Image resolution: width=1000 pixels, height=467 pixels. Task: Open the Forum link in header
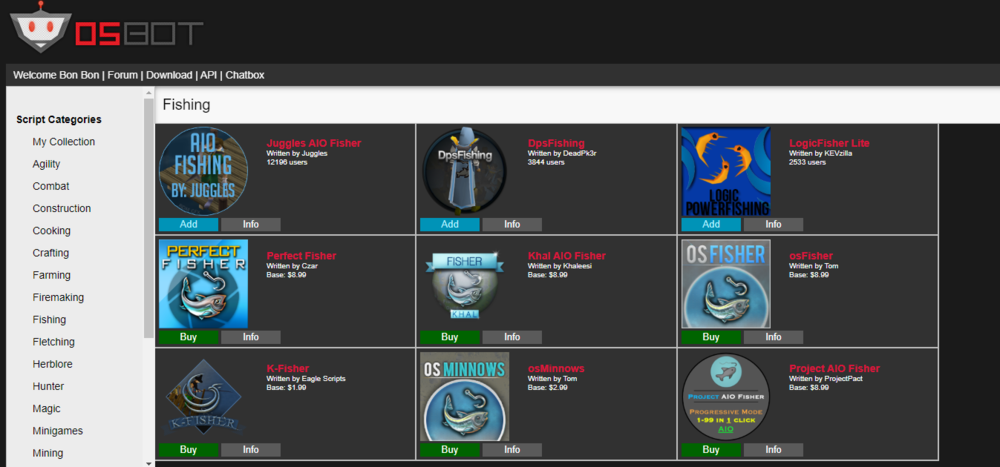click(123, 75)
